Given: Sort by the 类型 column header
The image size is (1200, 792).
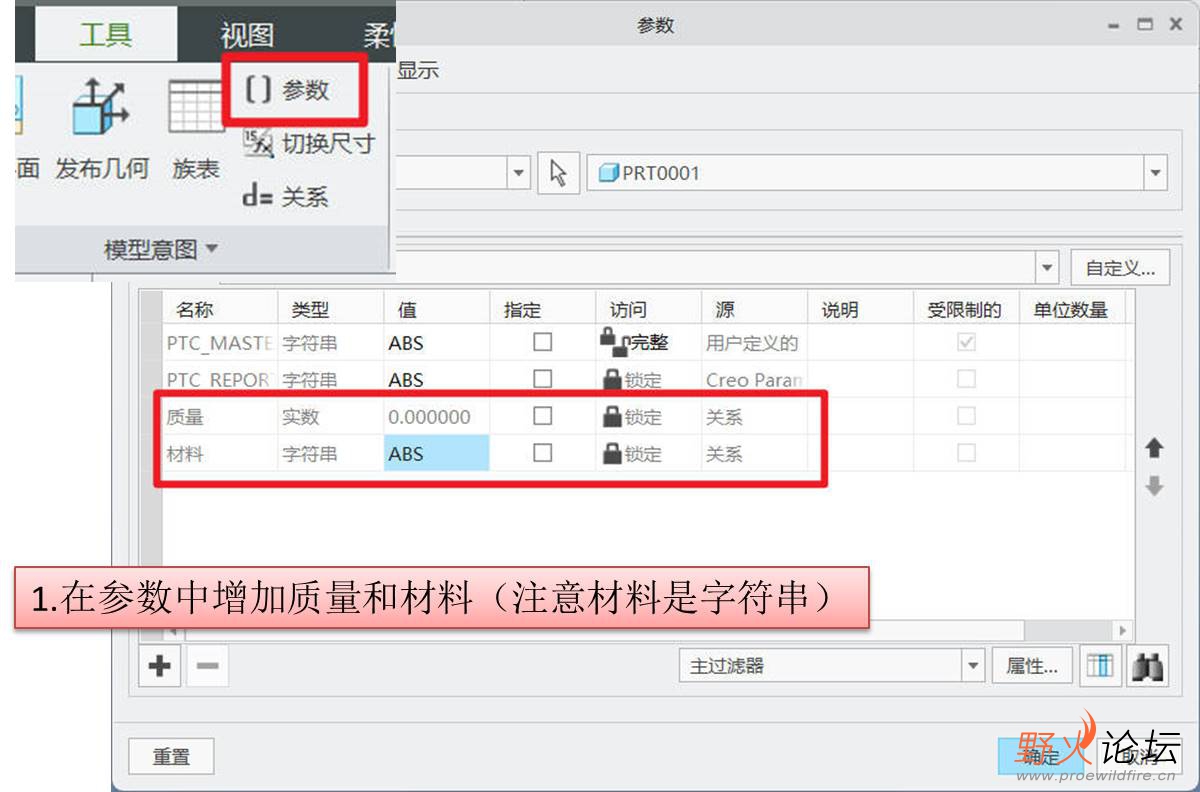Looking at the screenshot, I should coord(331,310).
